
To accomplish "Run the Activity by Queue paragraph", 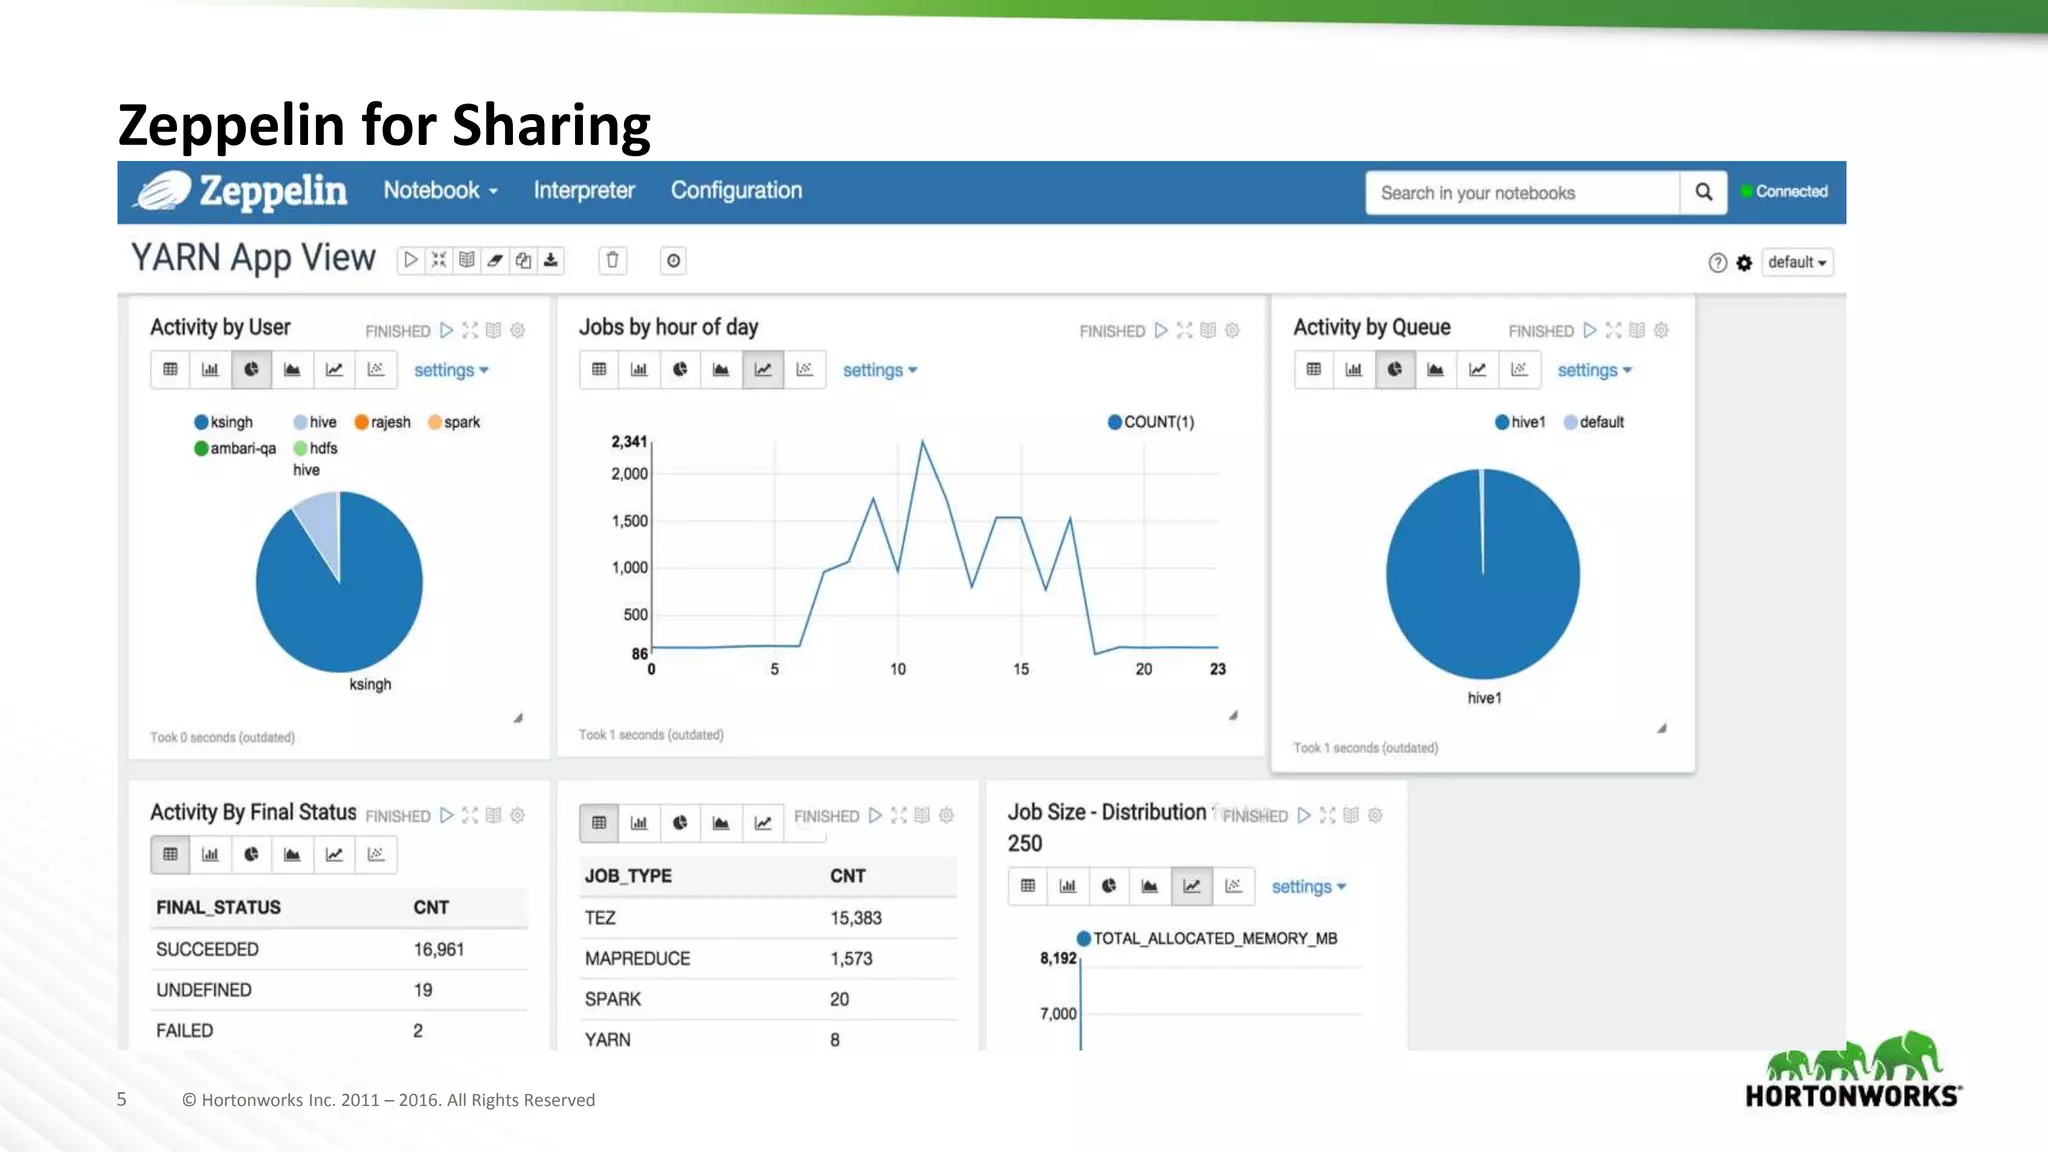I will (x=1589, y=330).
